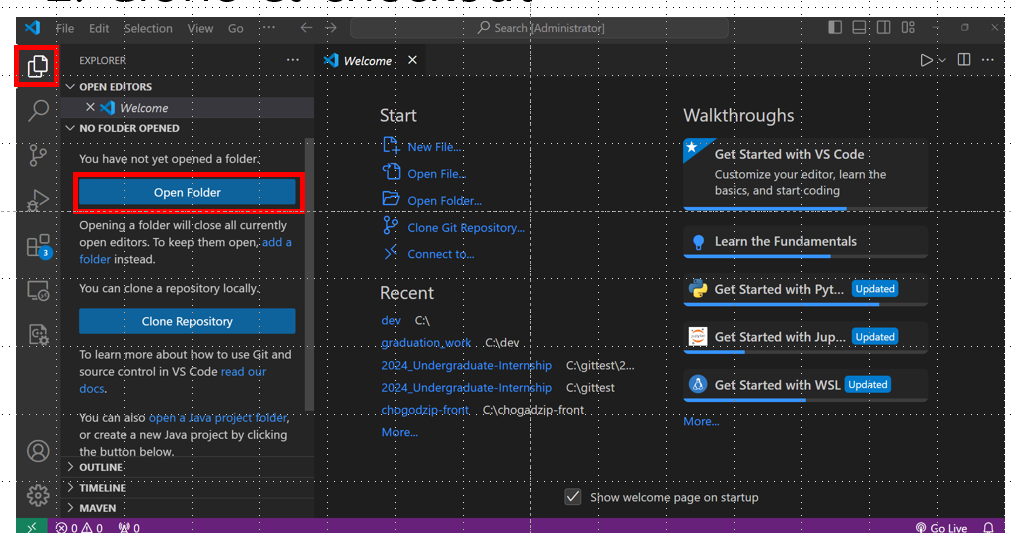The height and width of the screenshot is (533, 1012).
Task: Click the ports forwarded status item
Action: click(129, 527)
